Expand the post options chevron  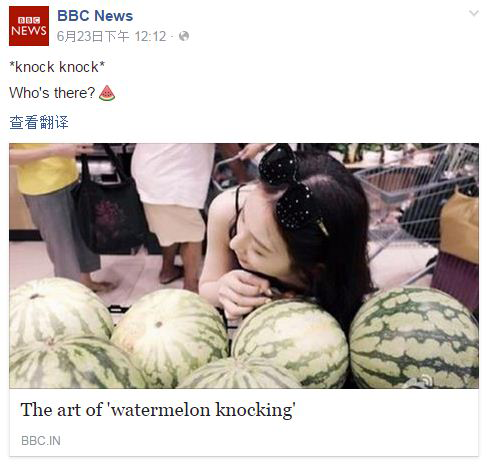474,13
